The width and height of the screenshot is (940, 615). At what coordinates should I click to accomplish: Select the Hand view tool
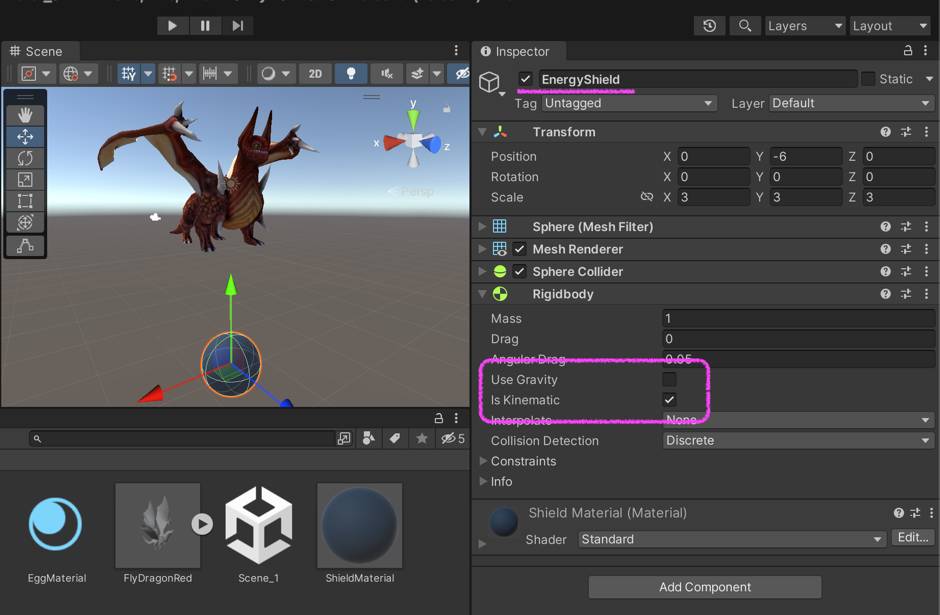tap(25, 116)
